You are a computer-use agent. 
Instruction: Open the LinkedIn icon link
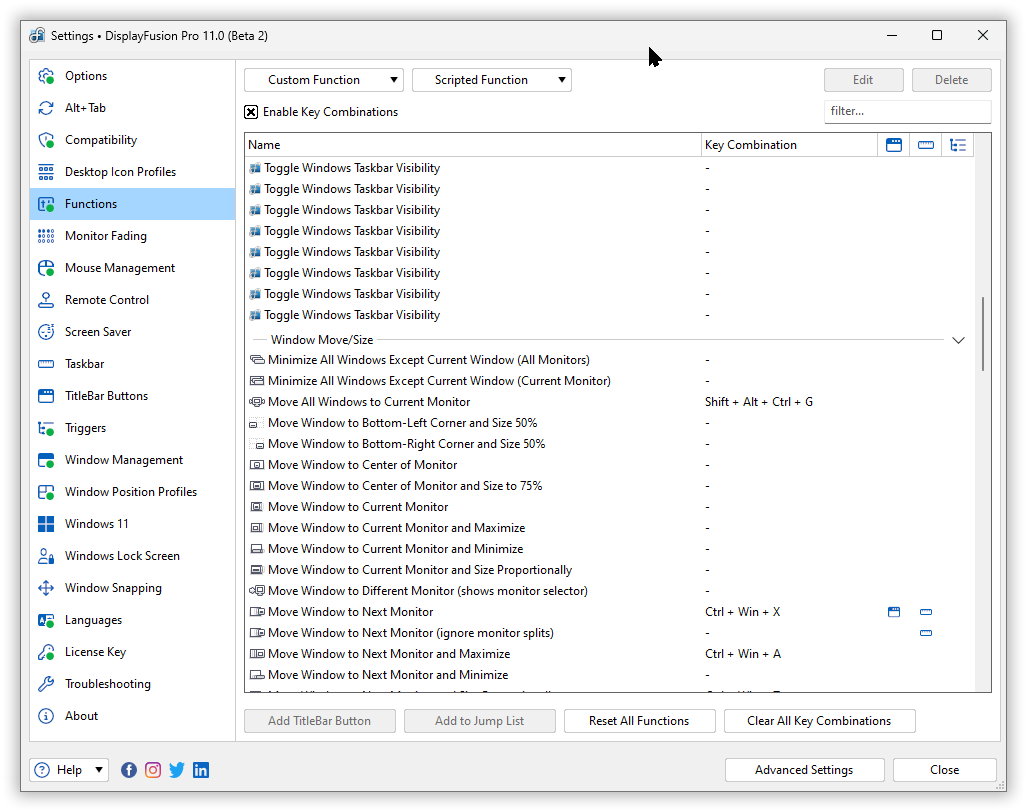[201, 770]
